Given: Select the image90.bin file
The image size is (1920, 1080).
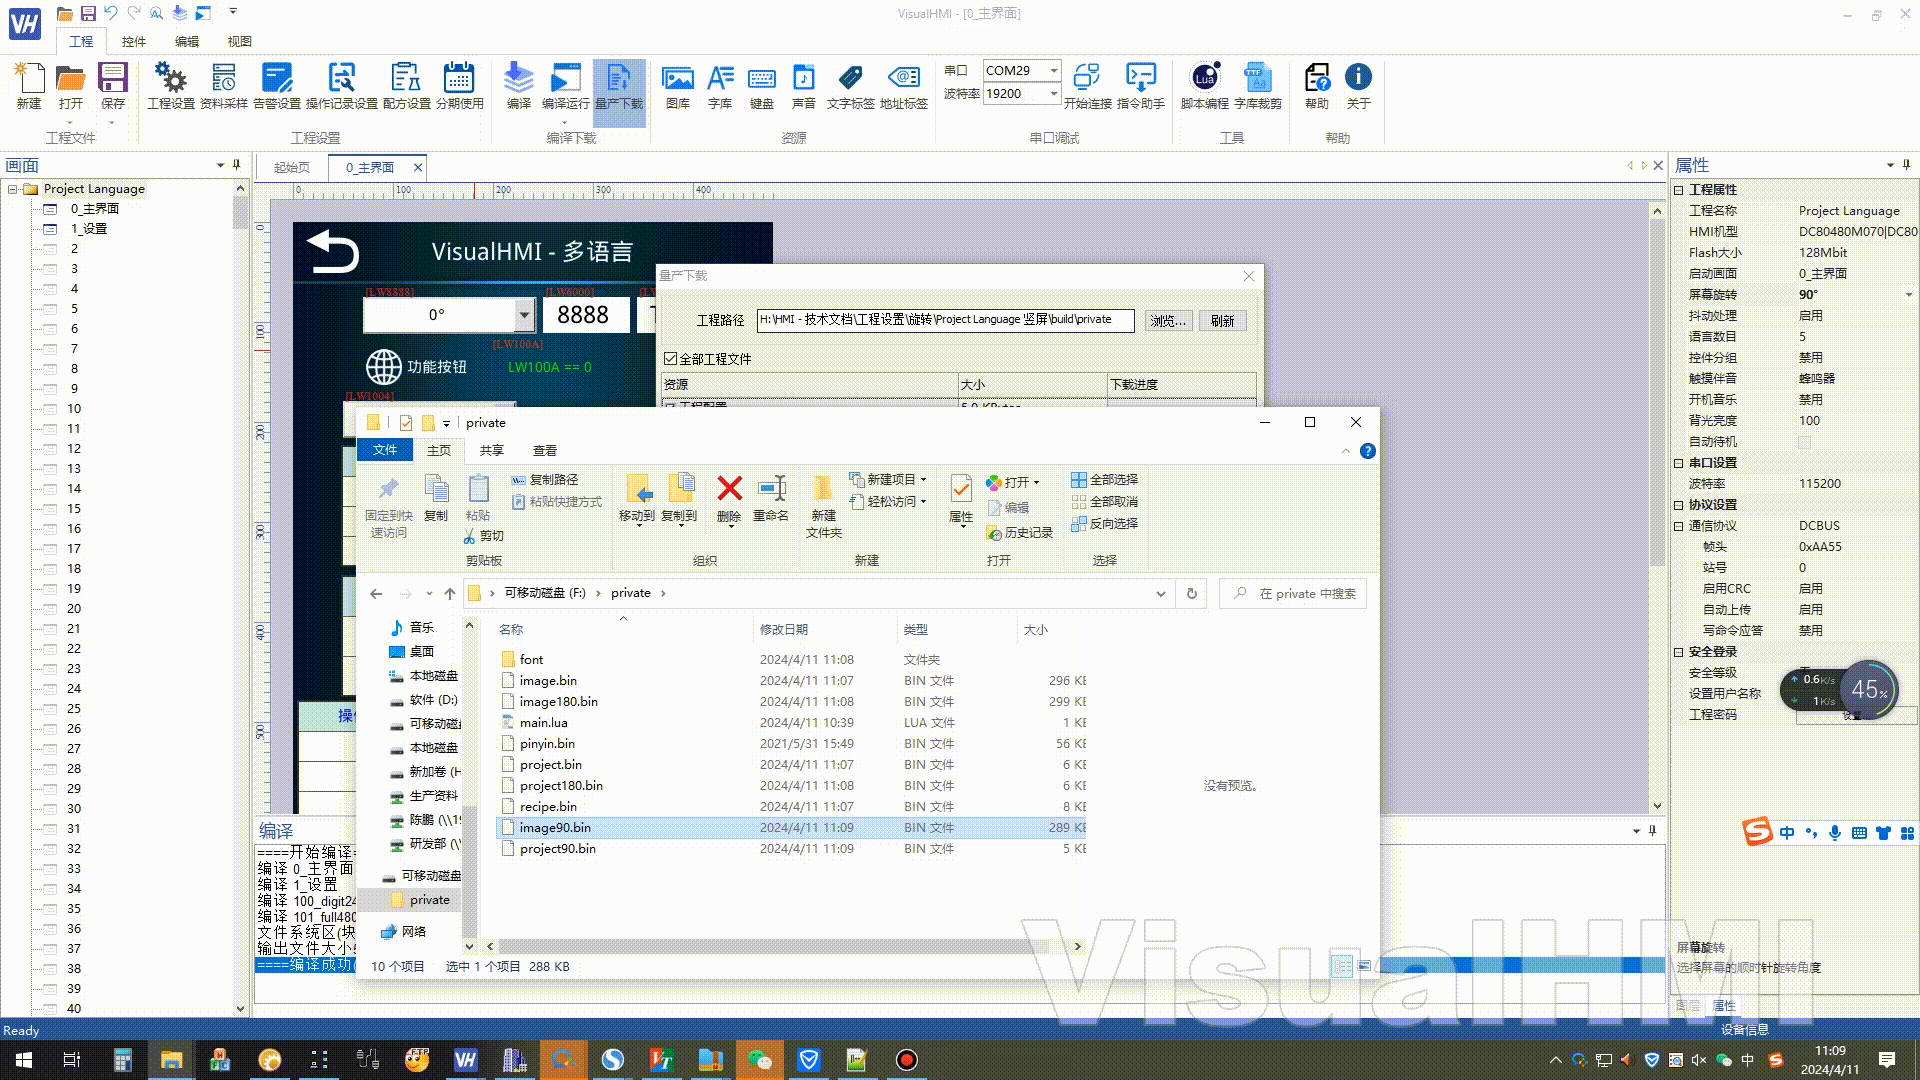Looking at the screenshot, I should point(555,828).
